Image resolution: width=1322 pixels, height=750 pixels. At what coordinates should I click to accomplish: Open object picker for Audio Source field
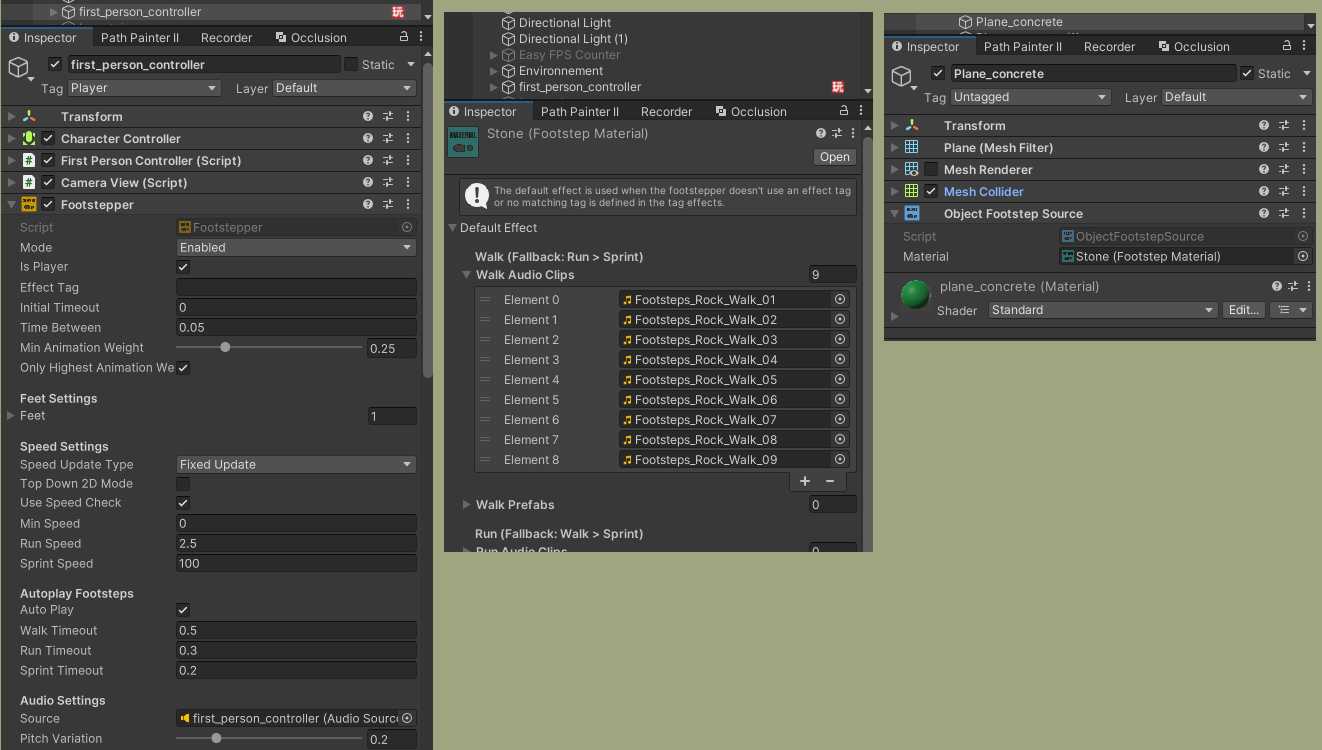coord(407,719)
